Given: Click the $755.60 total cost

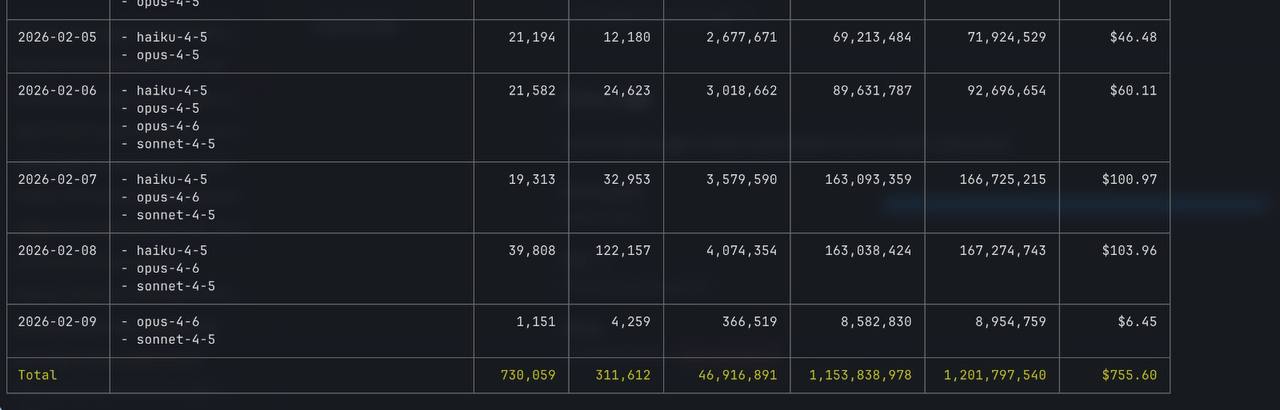Looking at the screenshot, I should coord(1129,375).
